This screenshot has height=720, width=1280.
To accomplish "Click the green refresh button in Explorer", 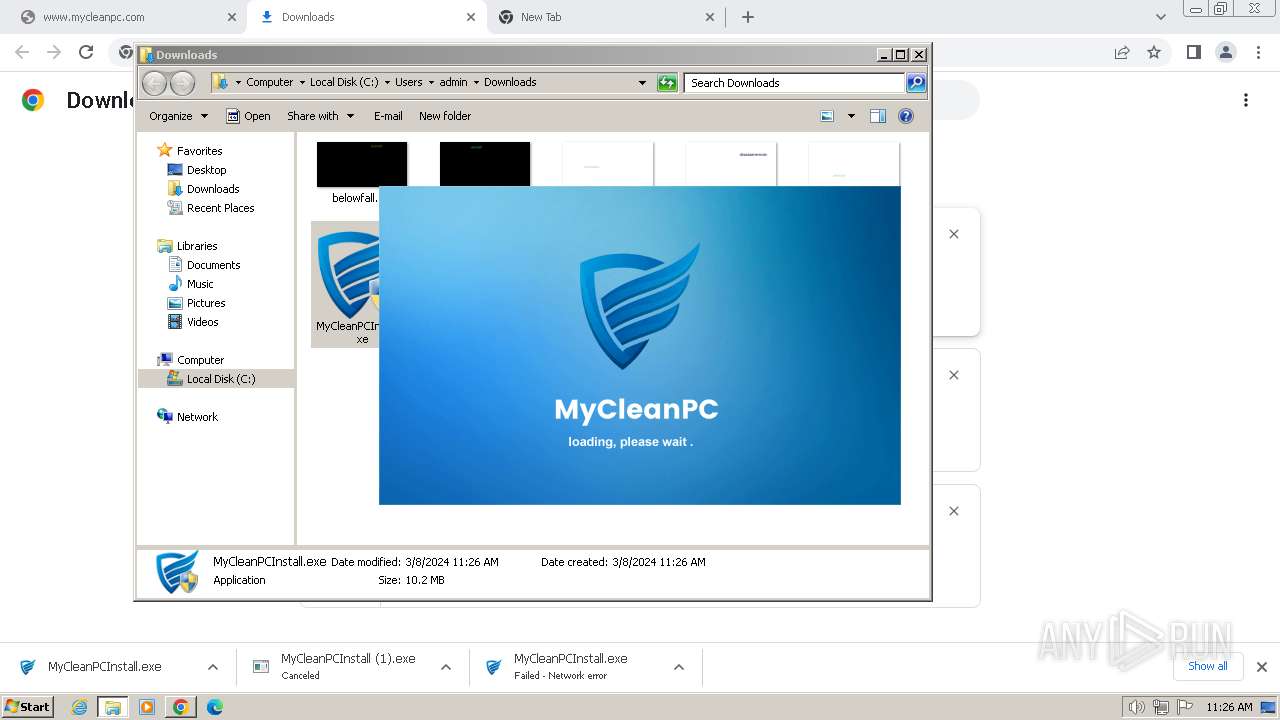I will 667,83.
